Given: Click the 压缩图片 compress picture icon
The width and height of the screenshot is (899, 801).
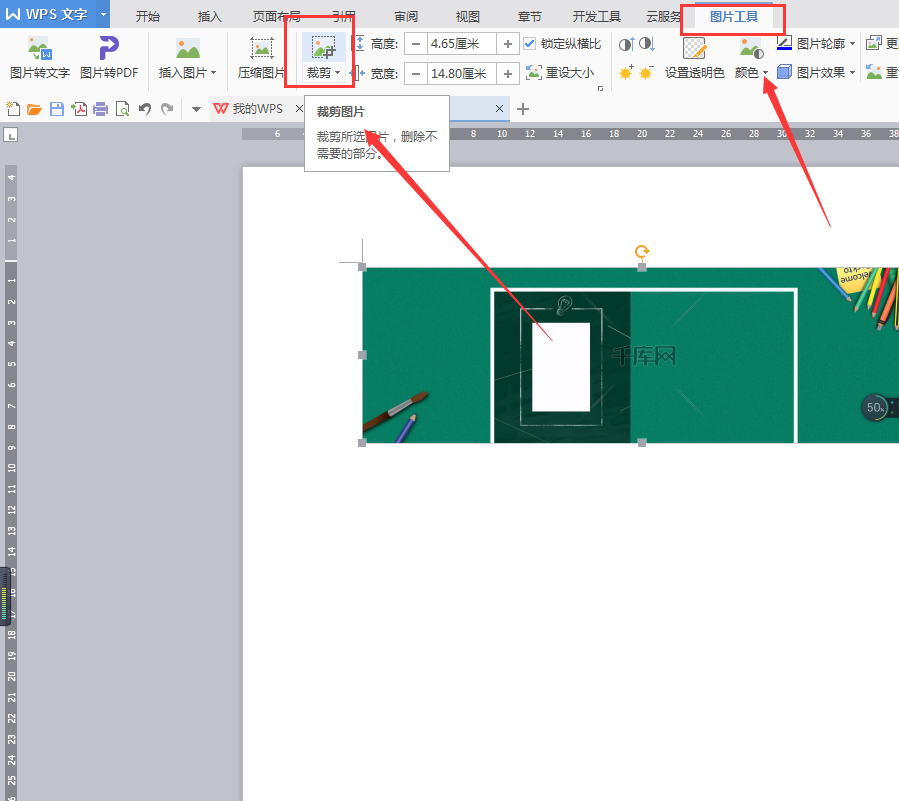Looking at the screenshot, I should 261,49.
